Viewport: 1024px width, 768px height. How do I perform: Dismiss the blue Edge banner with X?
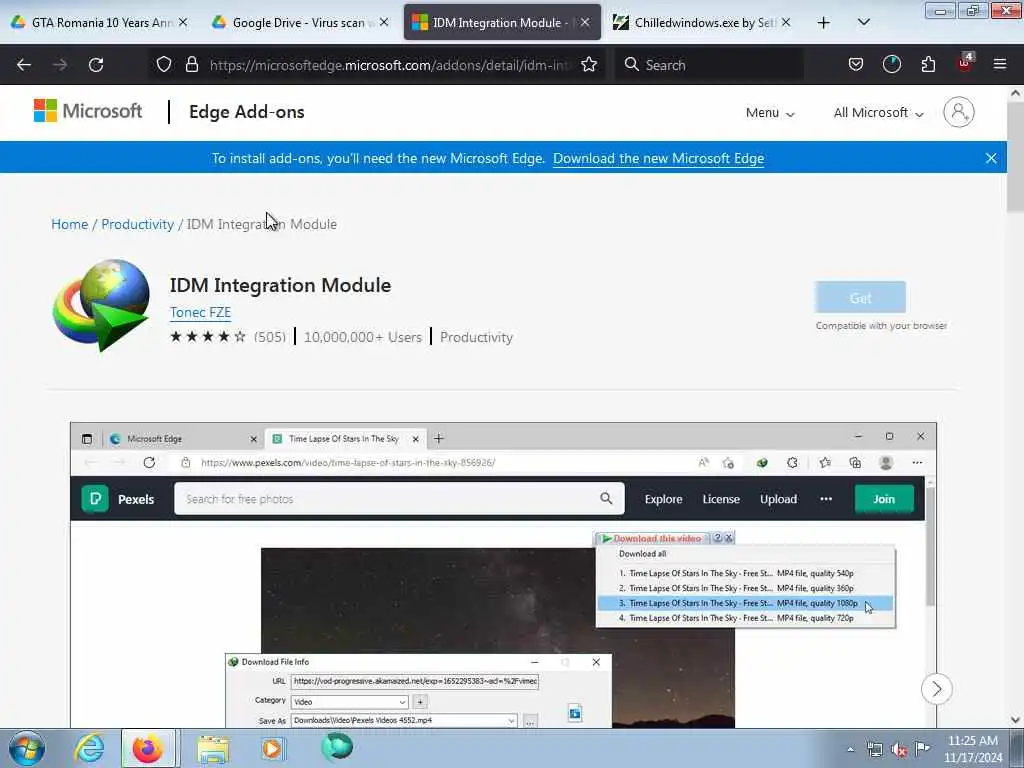991,158
